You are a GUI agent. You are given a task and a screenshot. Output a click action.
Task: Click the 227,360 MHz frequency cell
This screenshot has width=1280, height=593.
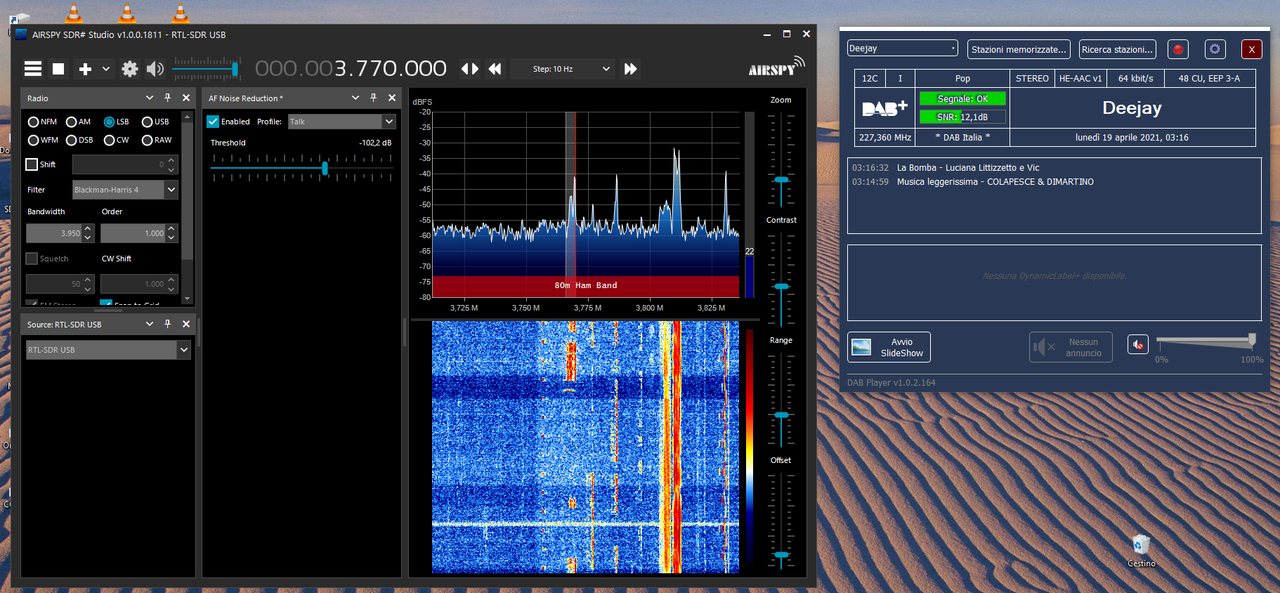(x=885, y=137)
